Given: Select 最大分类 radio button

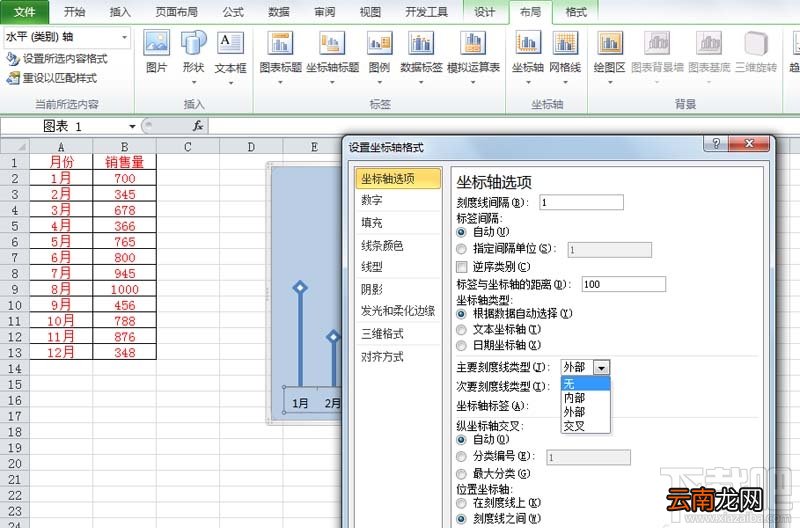Looking at the screenshot, I should [461, 474].
